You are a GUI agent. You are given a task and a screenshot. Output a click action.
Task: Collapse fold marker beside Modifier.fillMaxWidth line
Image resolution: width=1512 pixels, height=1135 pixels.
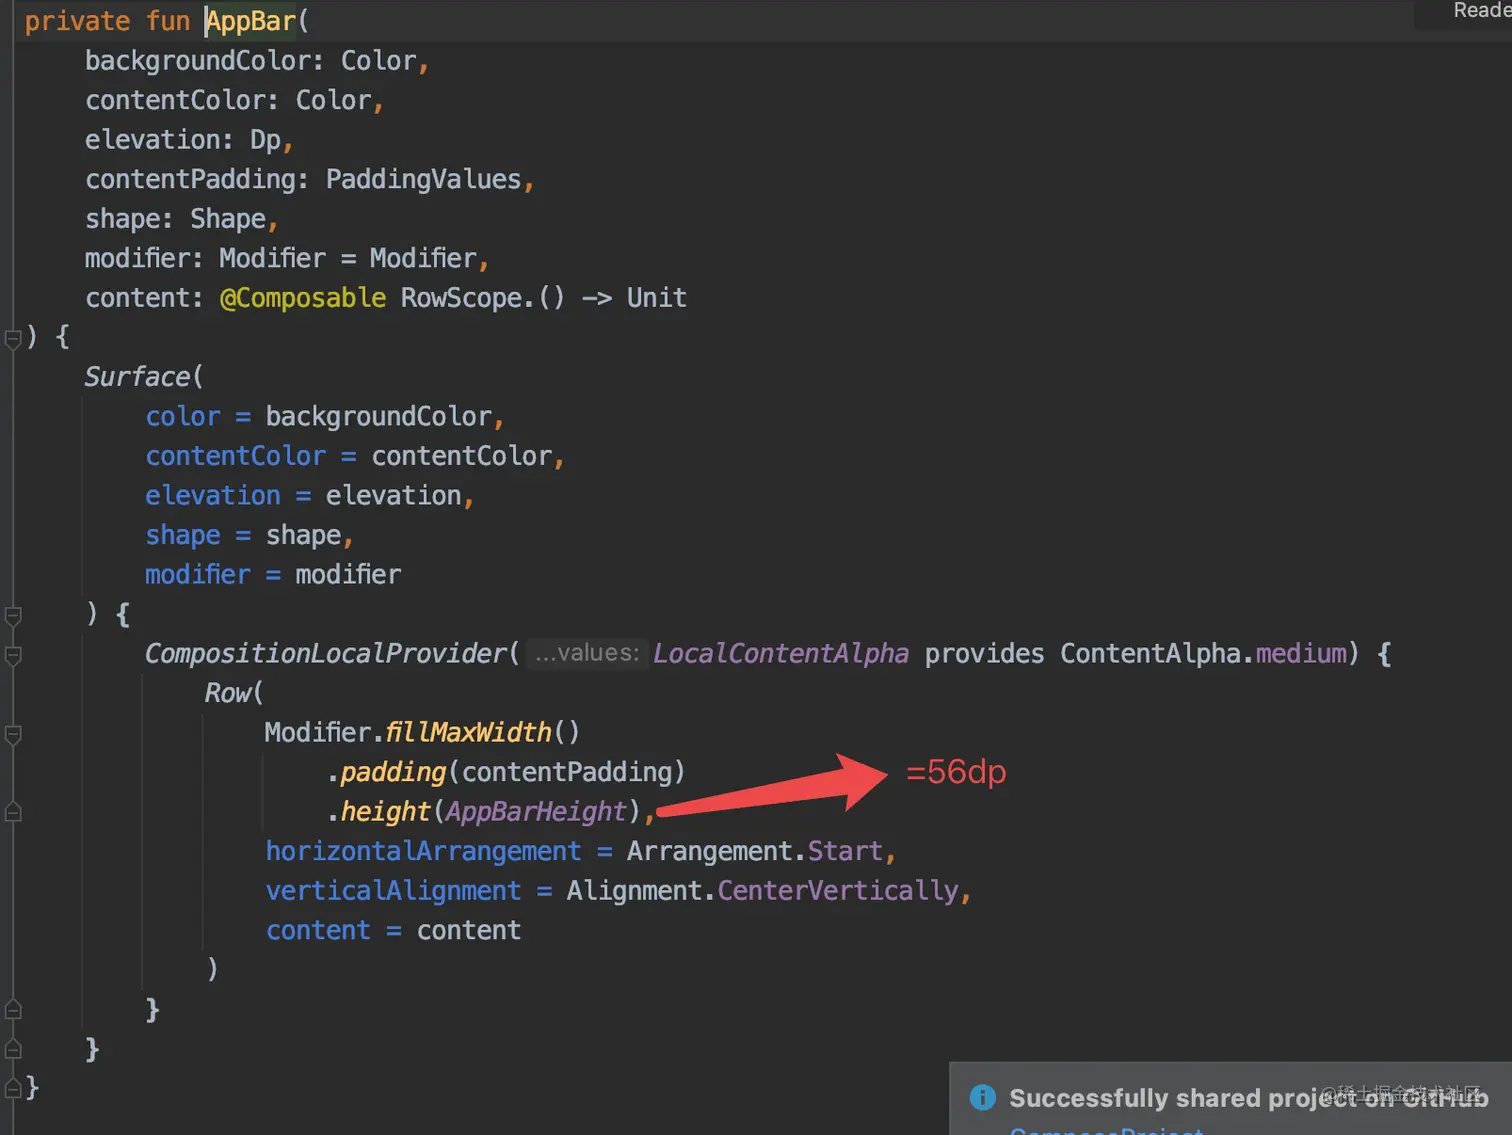pyautogui.click(x=13, y=734)
